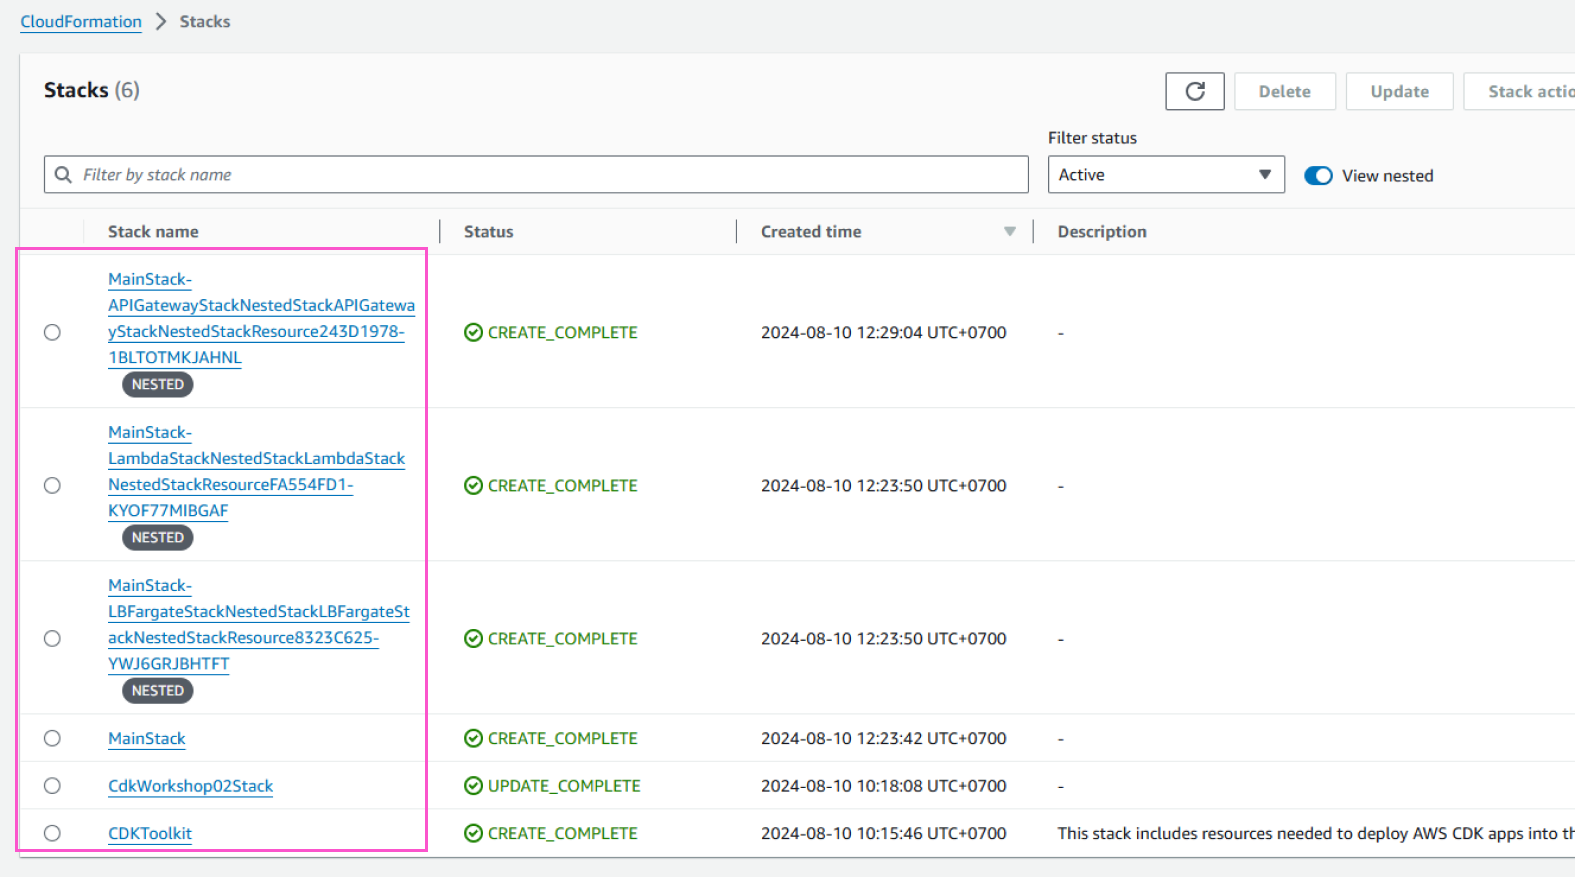This screenshot has height=877, width=1575.
Task: Click NESTED badge under LBFargateStack
Action: tap(158, 690)
